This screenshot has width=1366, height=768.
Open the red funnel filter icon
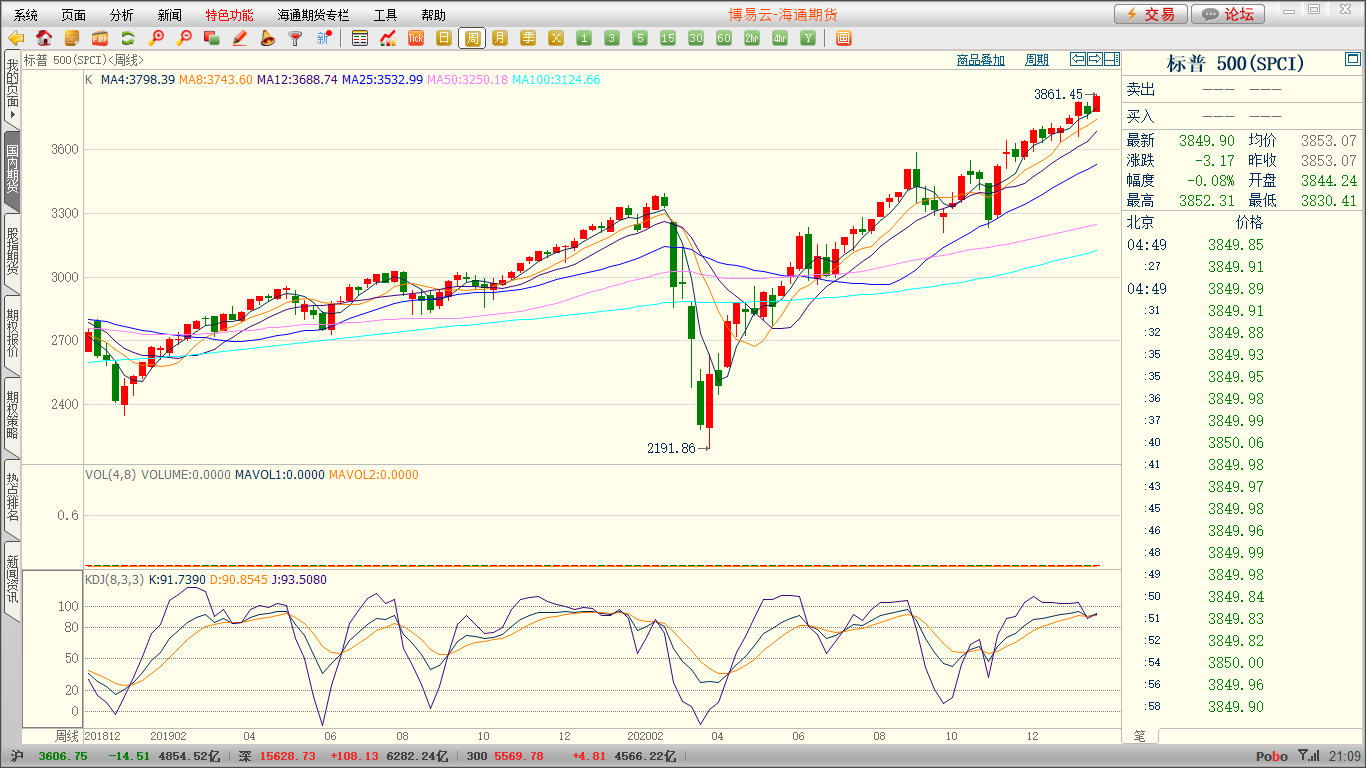[x=295, y=39]
